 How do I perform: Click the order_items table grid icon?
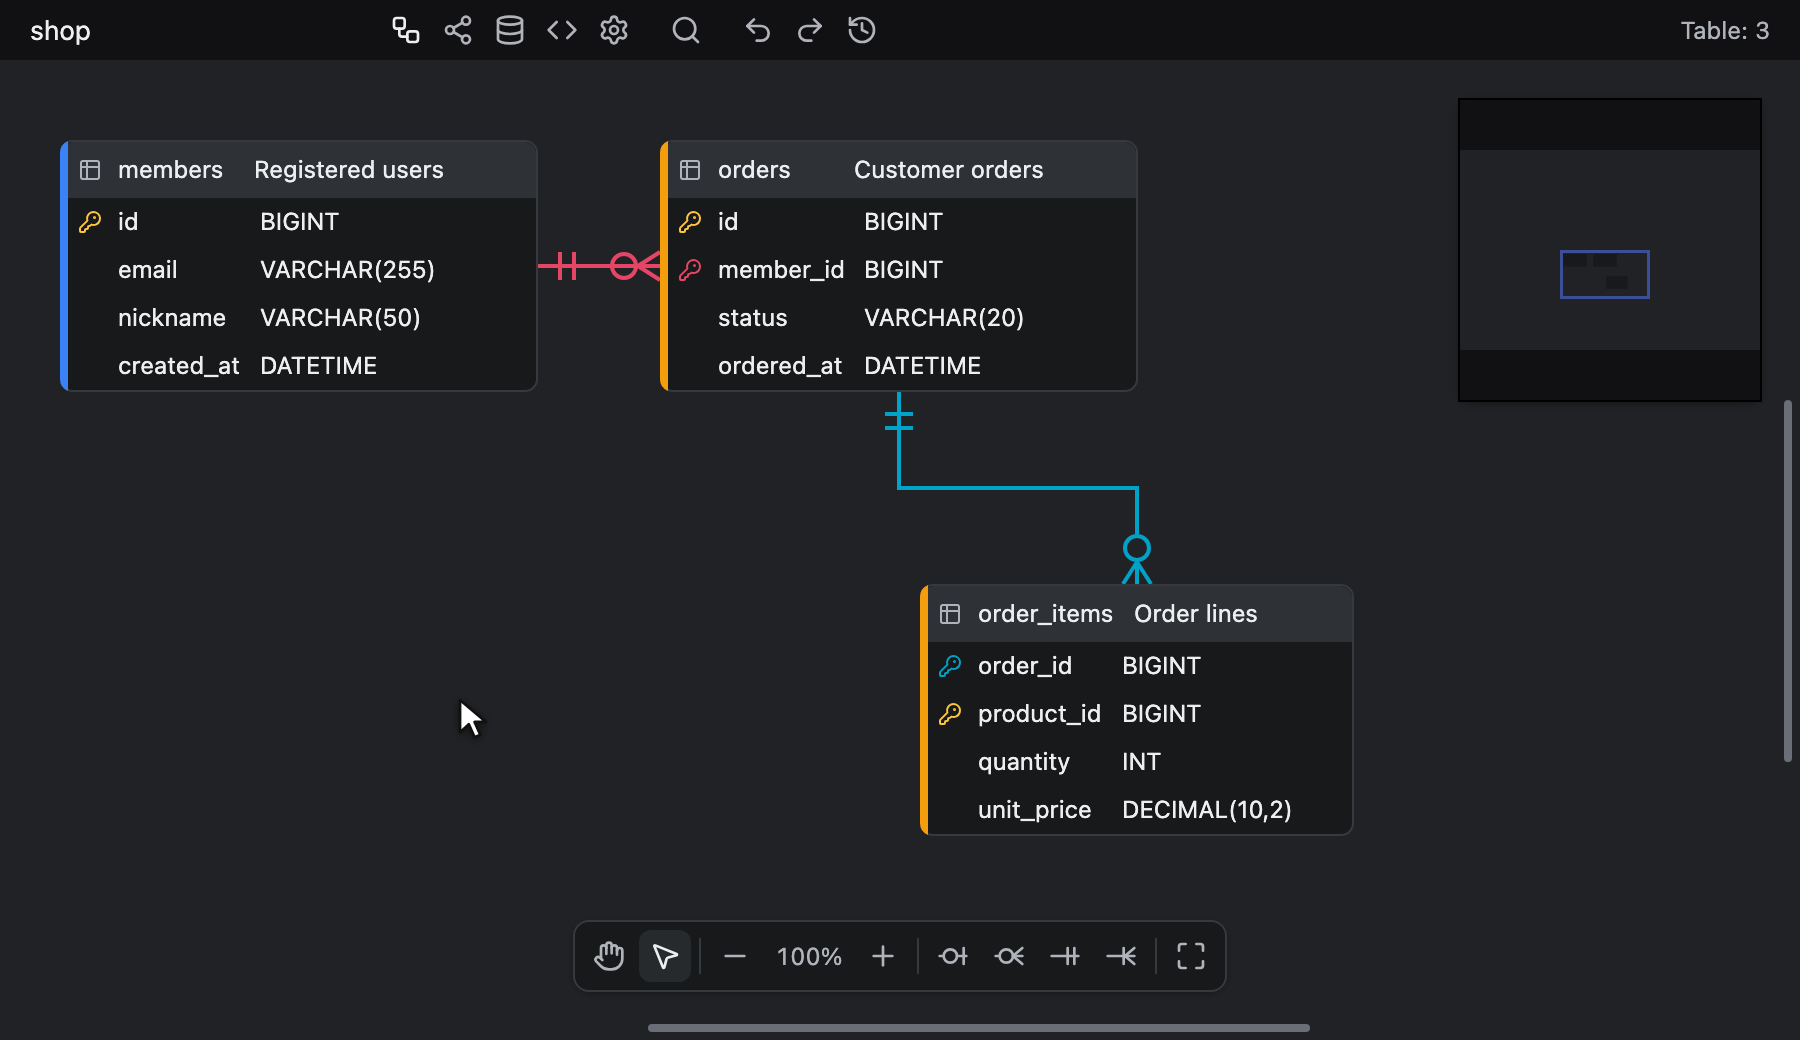tap(950, 614)
